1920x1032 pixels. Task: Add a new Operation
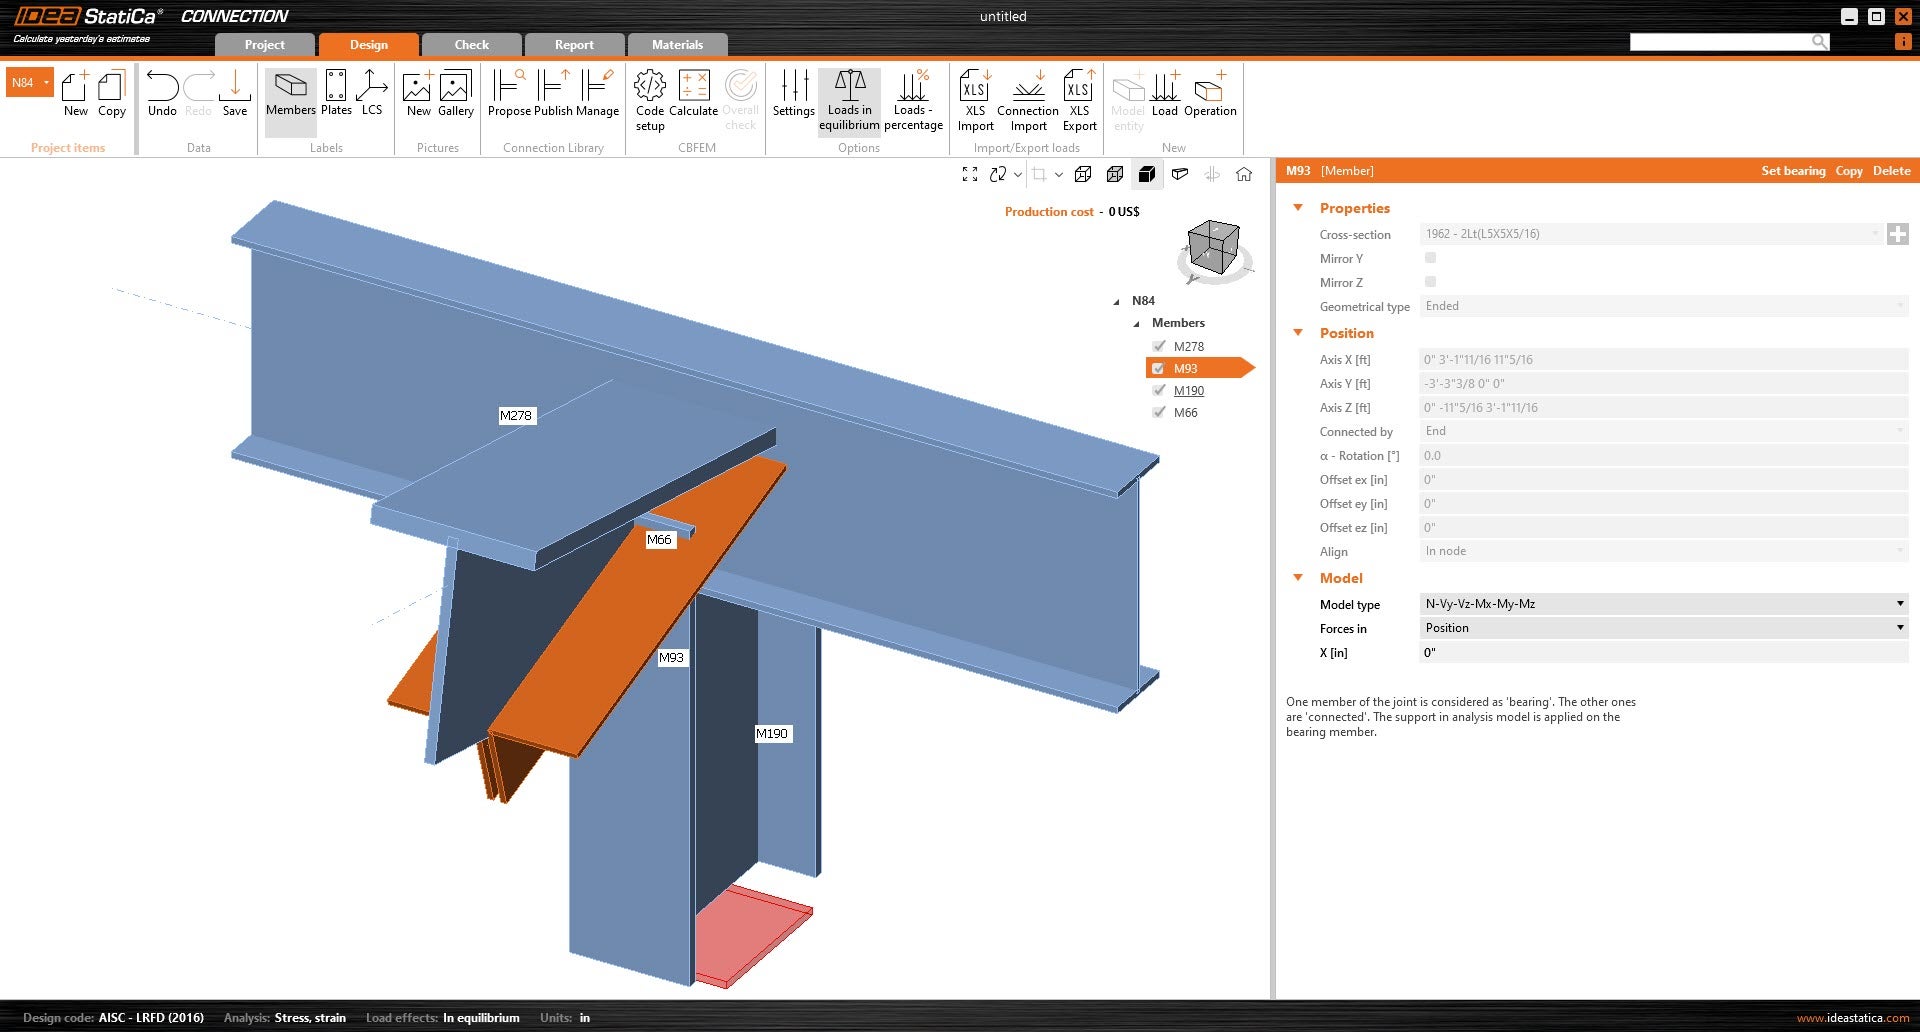[x=1210, y=95]
